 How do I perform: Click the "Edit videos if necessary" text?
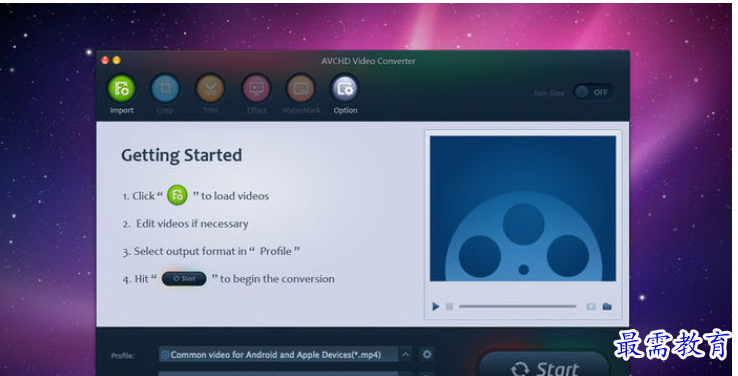(x=192, y=224)
